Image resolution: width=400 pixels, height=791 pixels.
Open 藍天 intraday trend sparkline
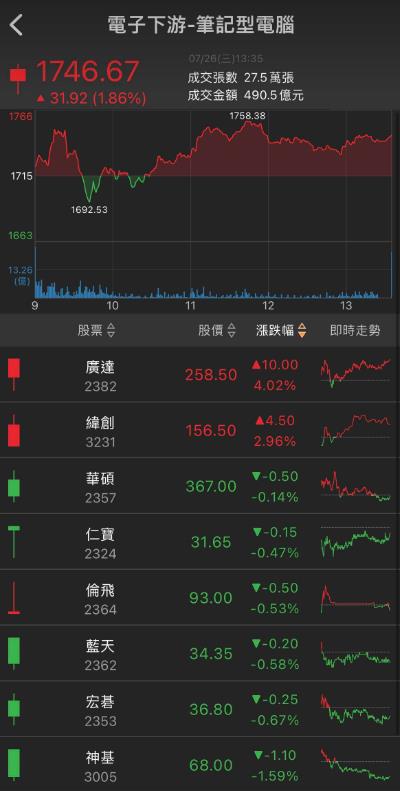[356, 654]
